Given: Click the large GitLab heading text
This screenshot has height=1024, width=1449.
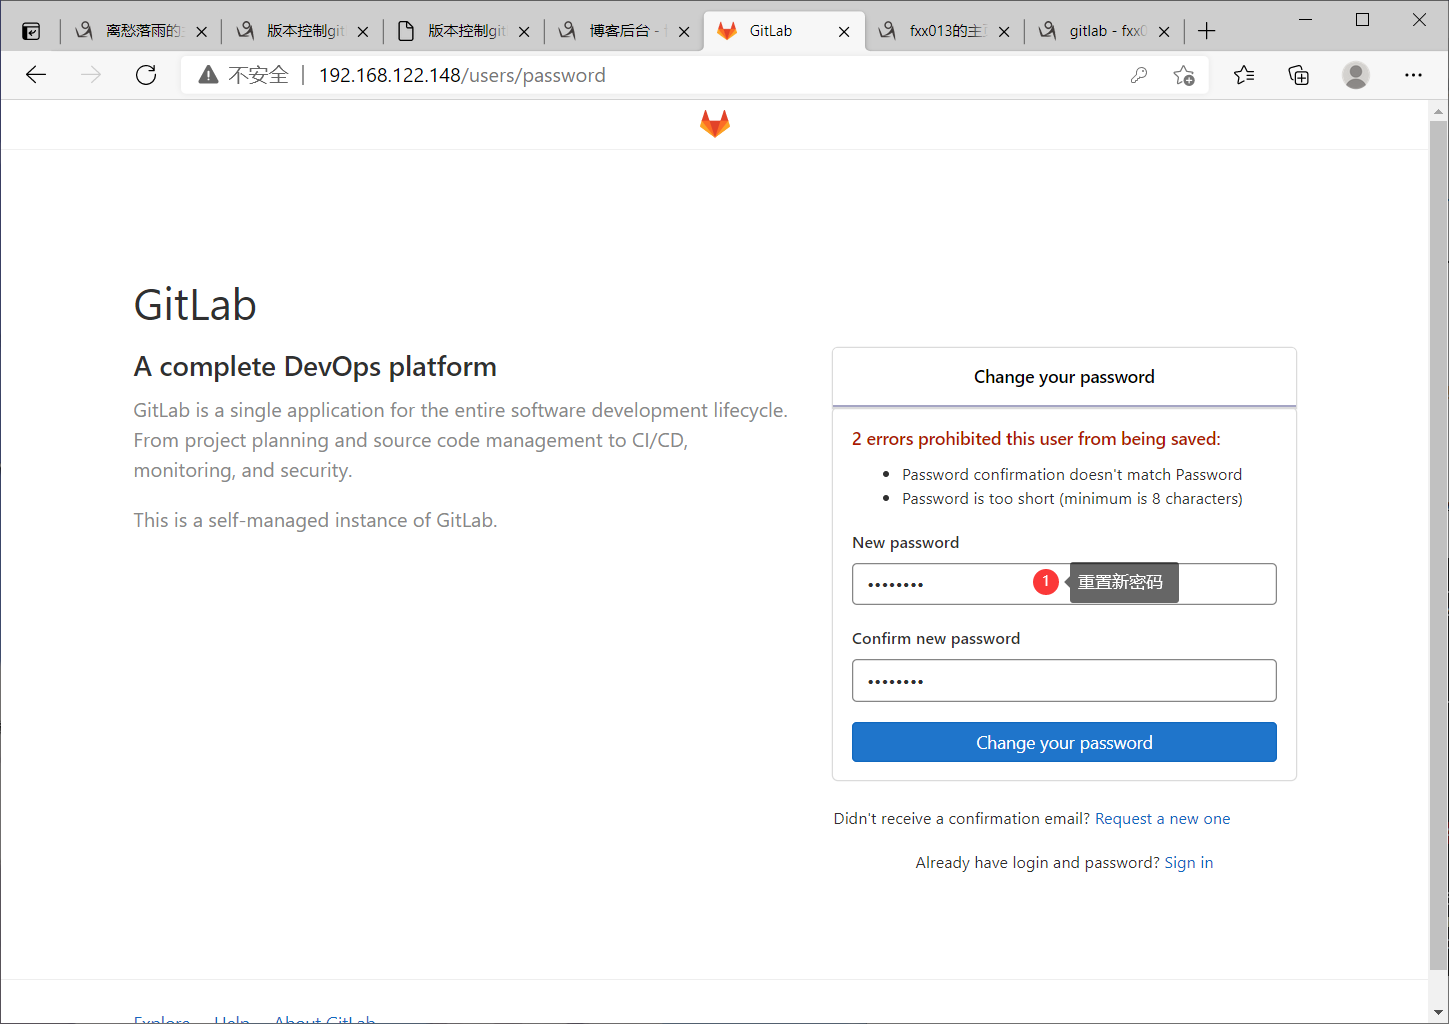Looking at the screenshot, I should point(195,305).
